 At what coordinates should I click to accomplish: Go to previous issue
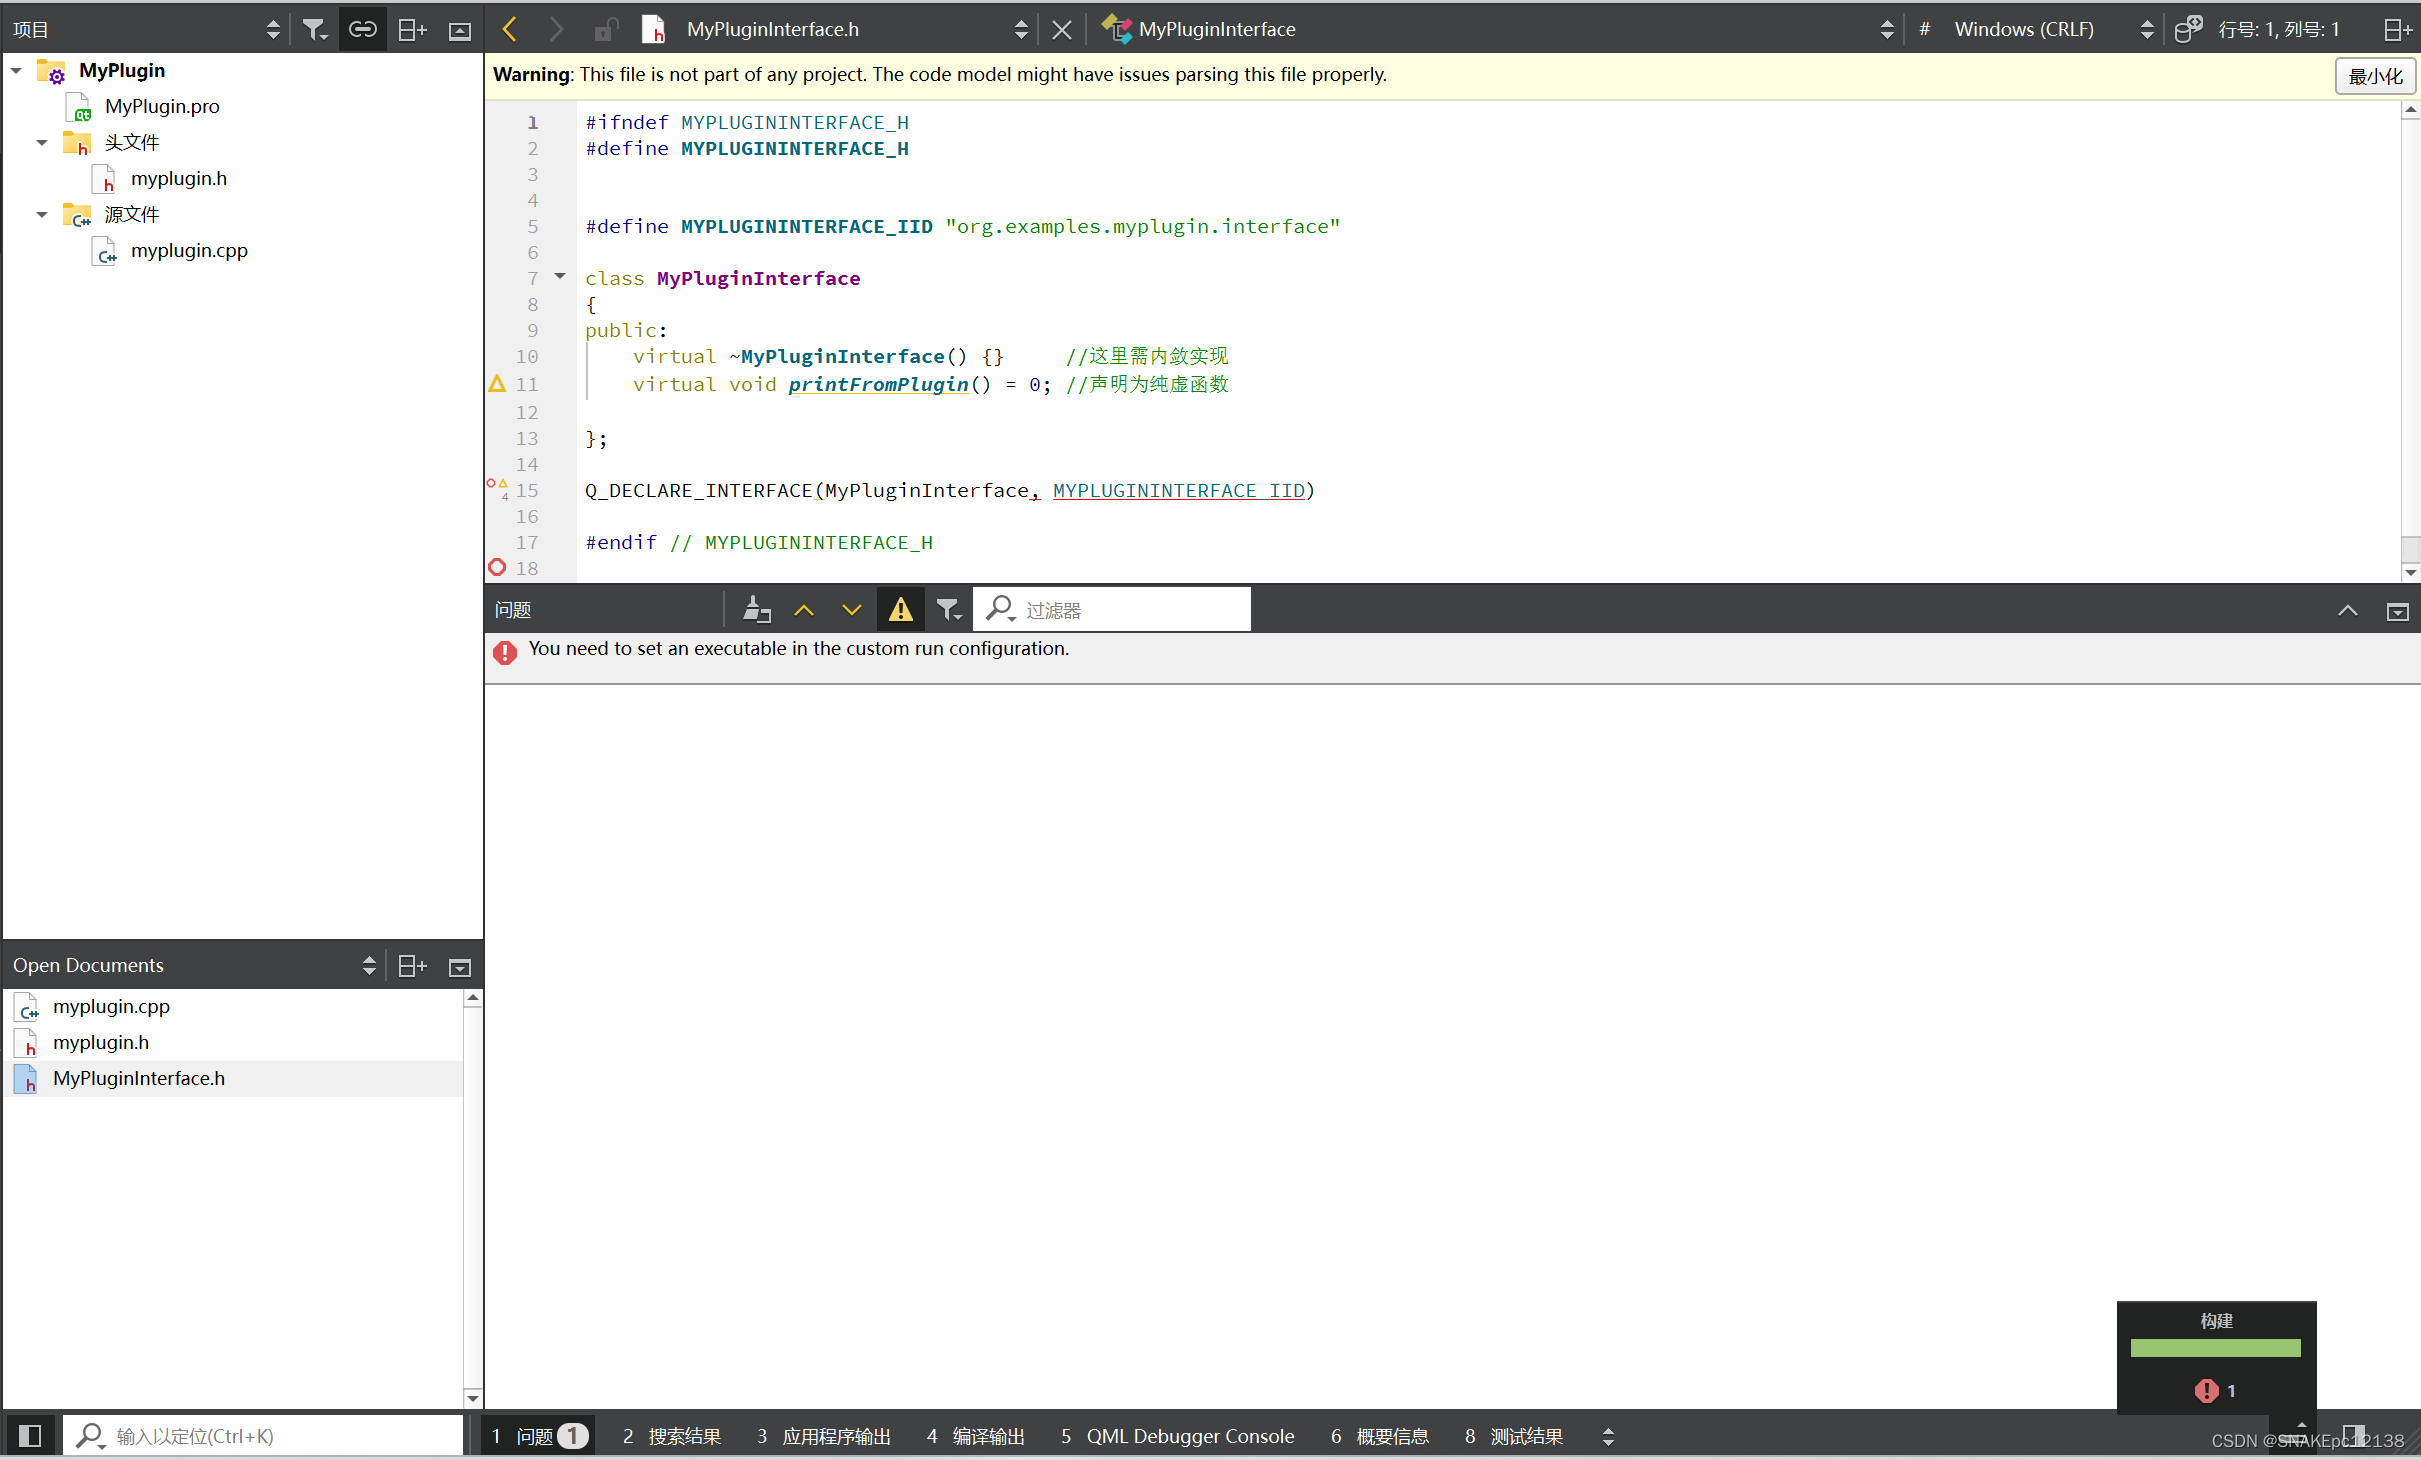804,609
